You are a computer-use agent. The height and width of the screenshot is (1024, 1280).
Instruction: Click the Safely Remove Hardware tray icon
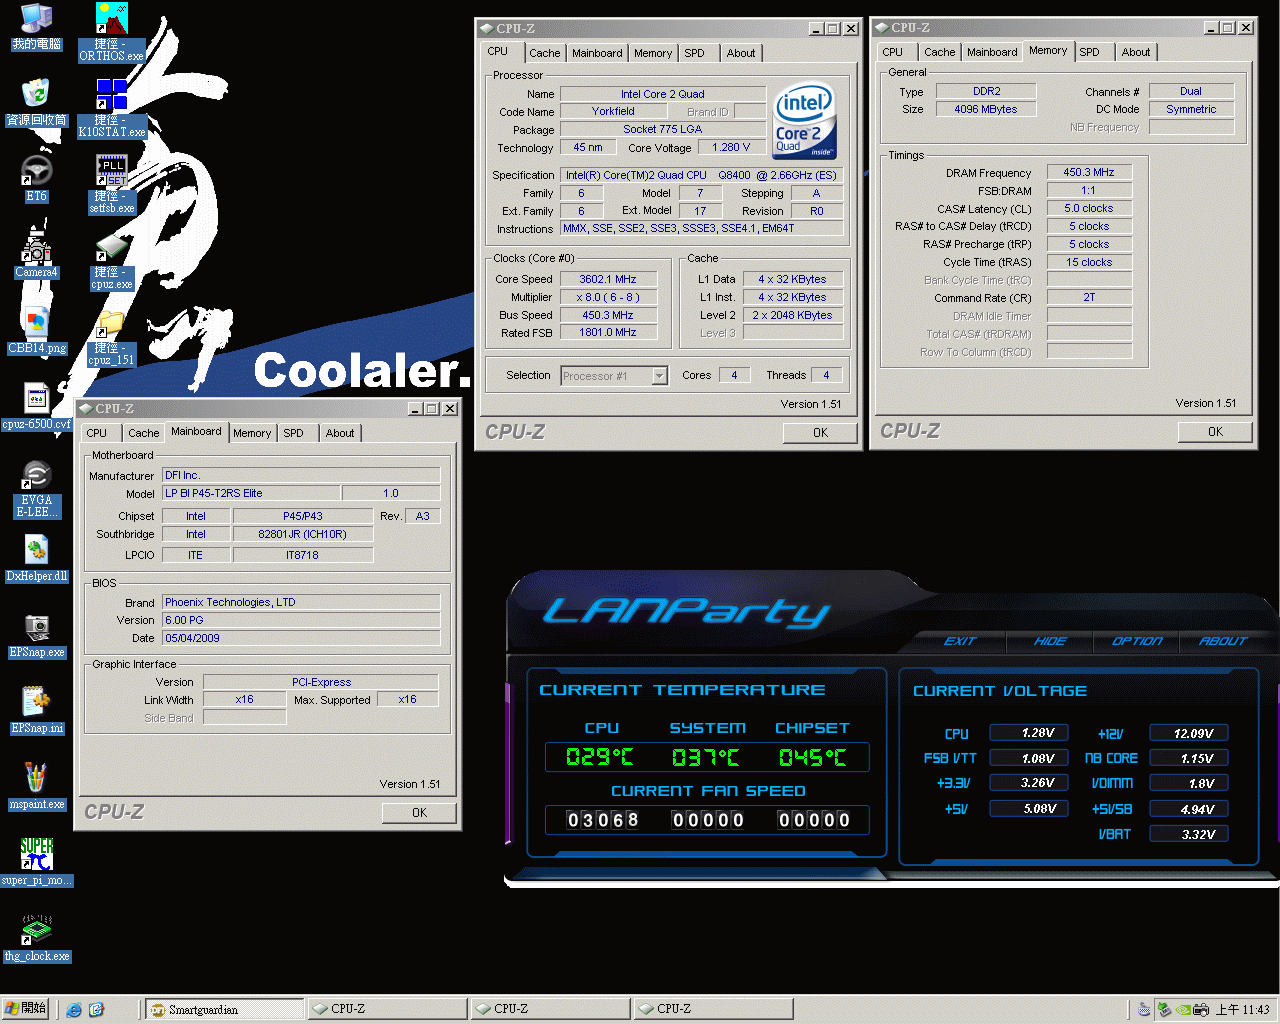[1164, 1010]
